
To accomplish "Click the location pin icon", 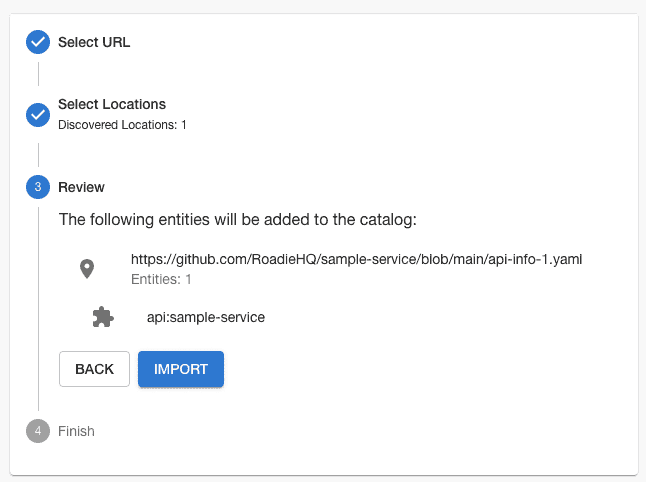I will click(87, 269).
